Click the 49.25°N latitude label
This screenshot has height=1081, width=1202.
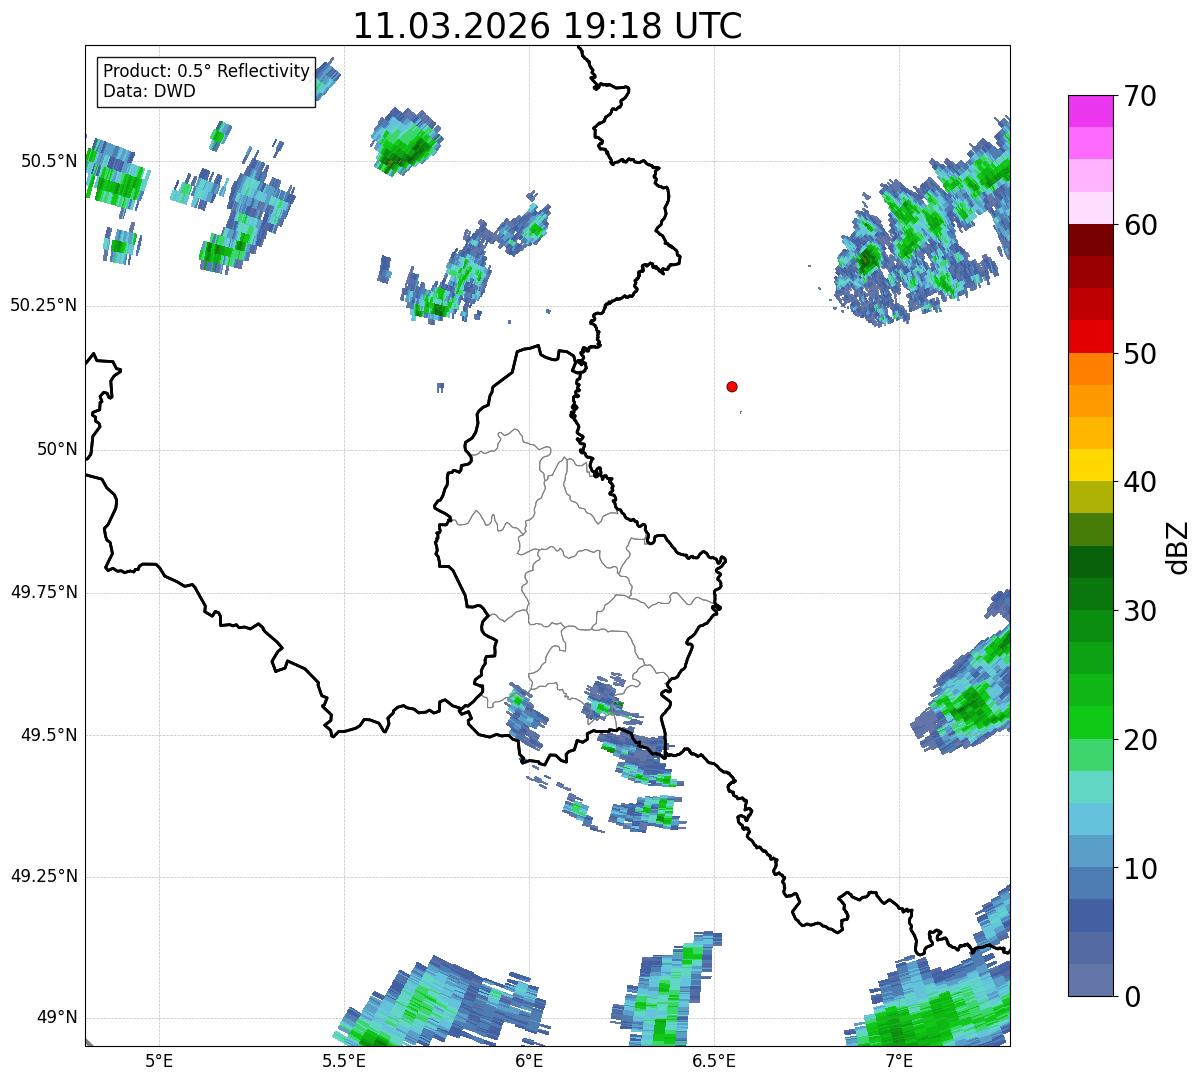[43, 876]
